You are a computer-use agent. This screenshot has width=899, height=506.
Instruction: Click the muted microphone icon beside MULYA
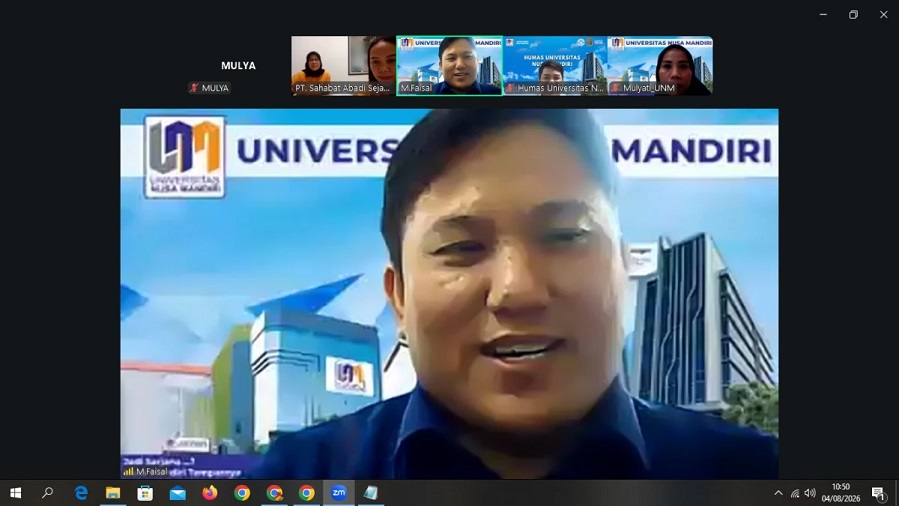pos(194,88)
